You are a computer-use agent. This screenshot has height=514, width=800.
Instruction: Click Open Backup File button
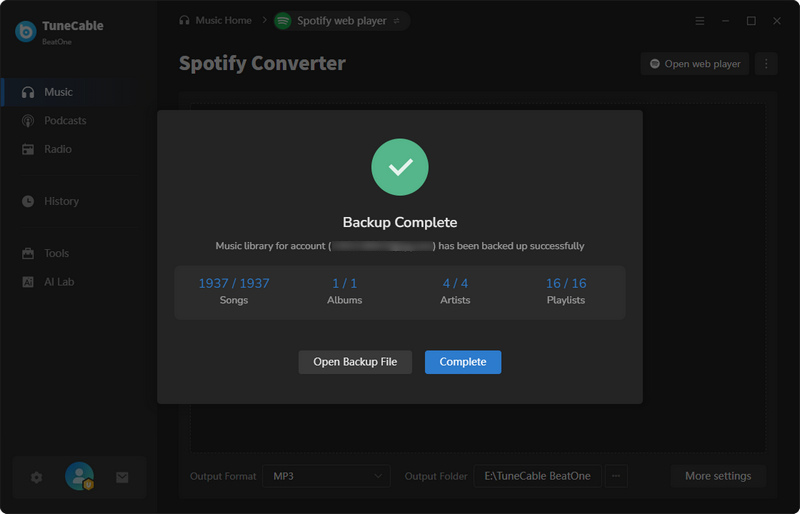[355, 362]
